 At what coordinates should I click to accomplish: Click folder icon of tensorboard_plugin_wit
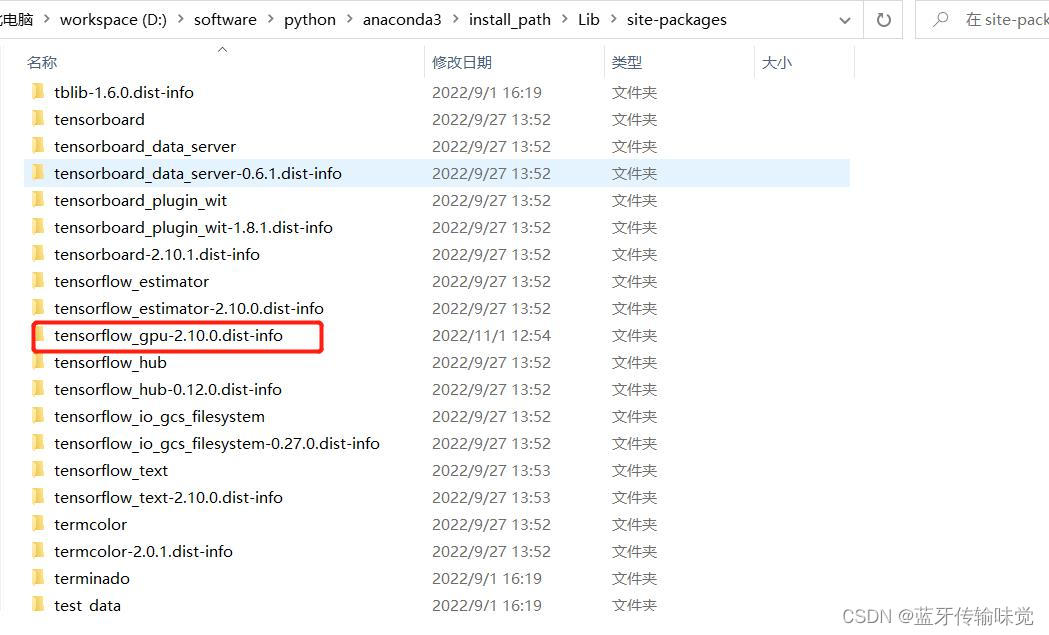click(x=38, y=199)
